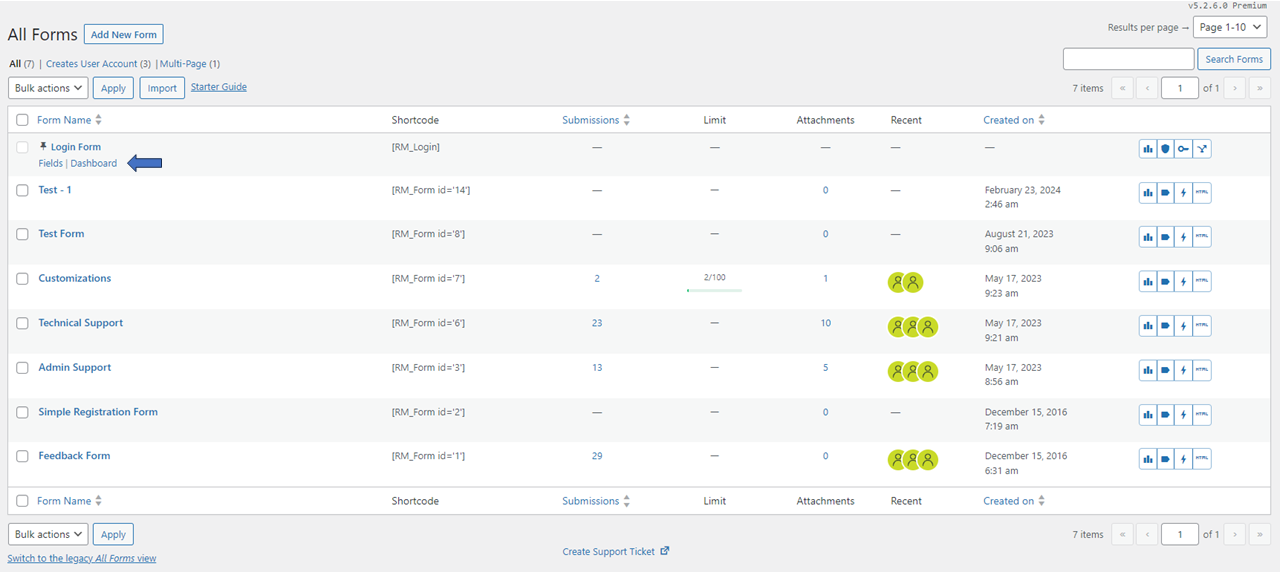
Task: Open bar chart analytics for Login Form
Action: [1147, 149]
